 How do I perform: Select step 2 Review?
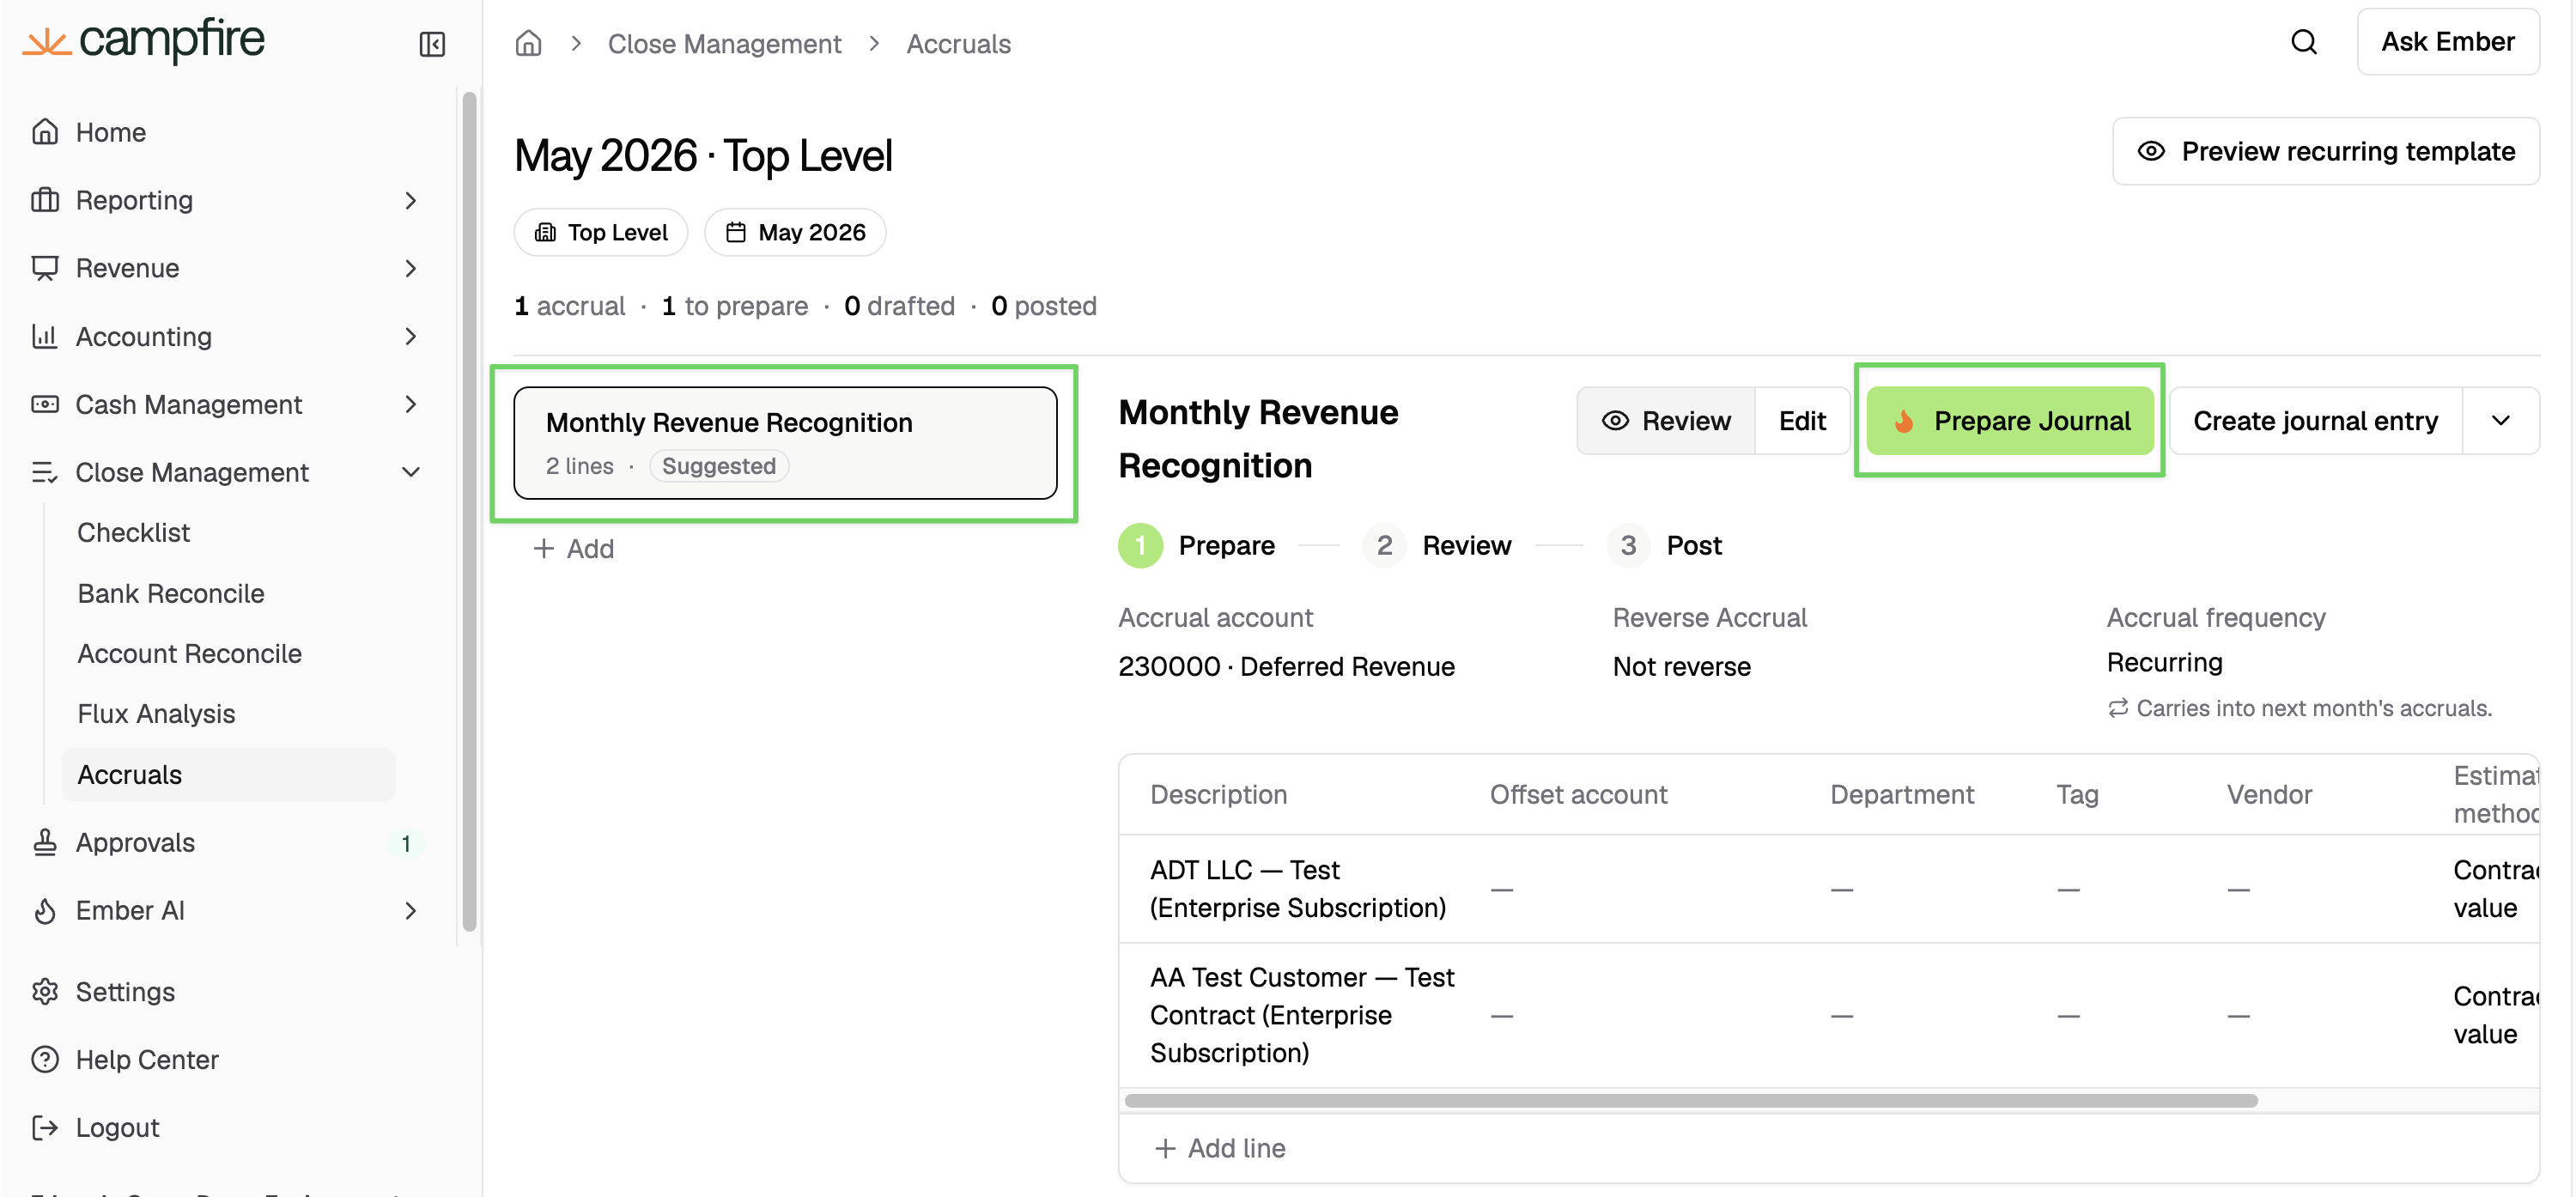1437,545
